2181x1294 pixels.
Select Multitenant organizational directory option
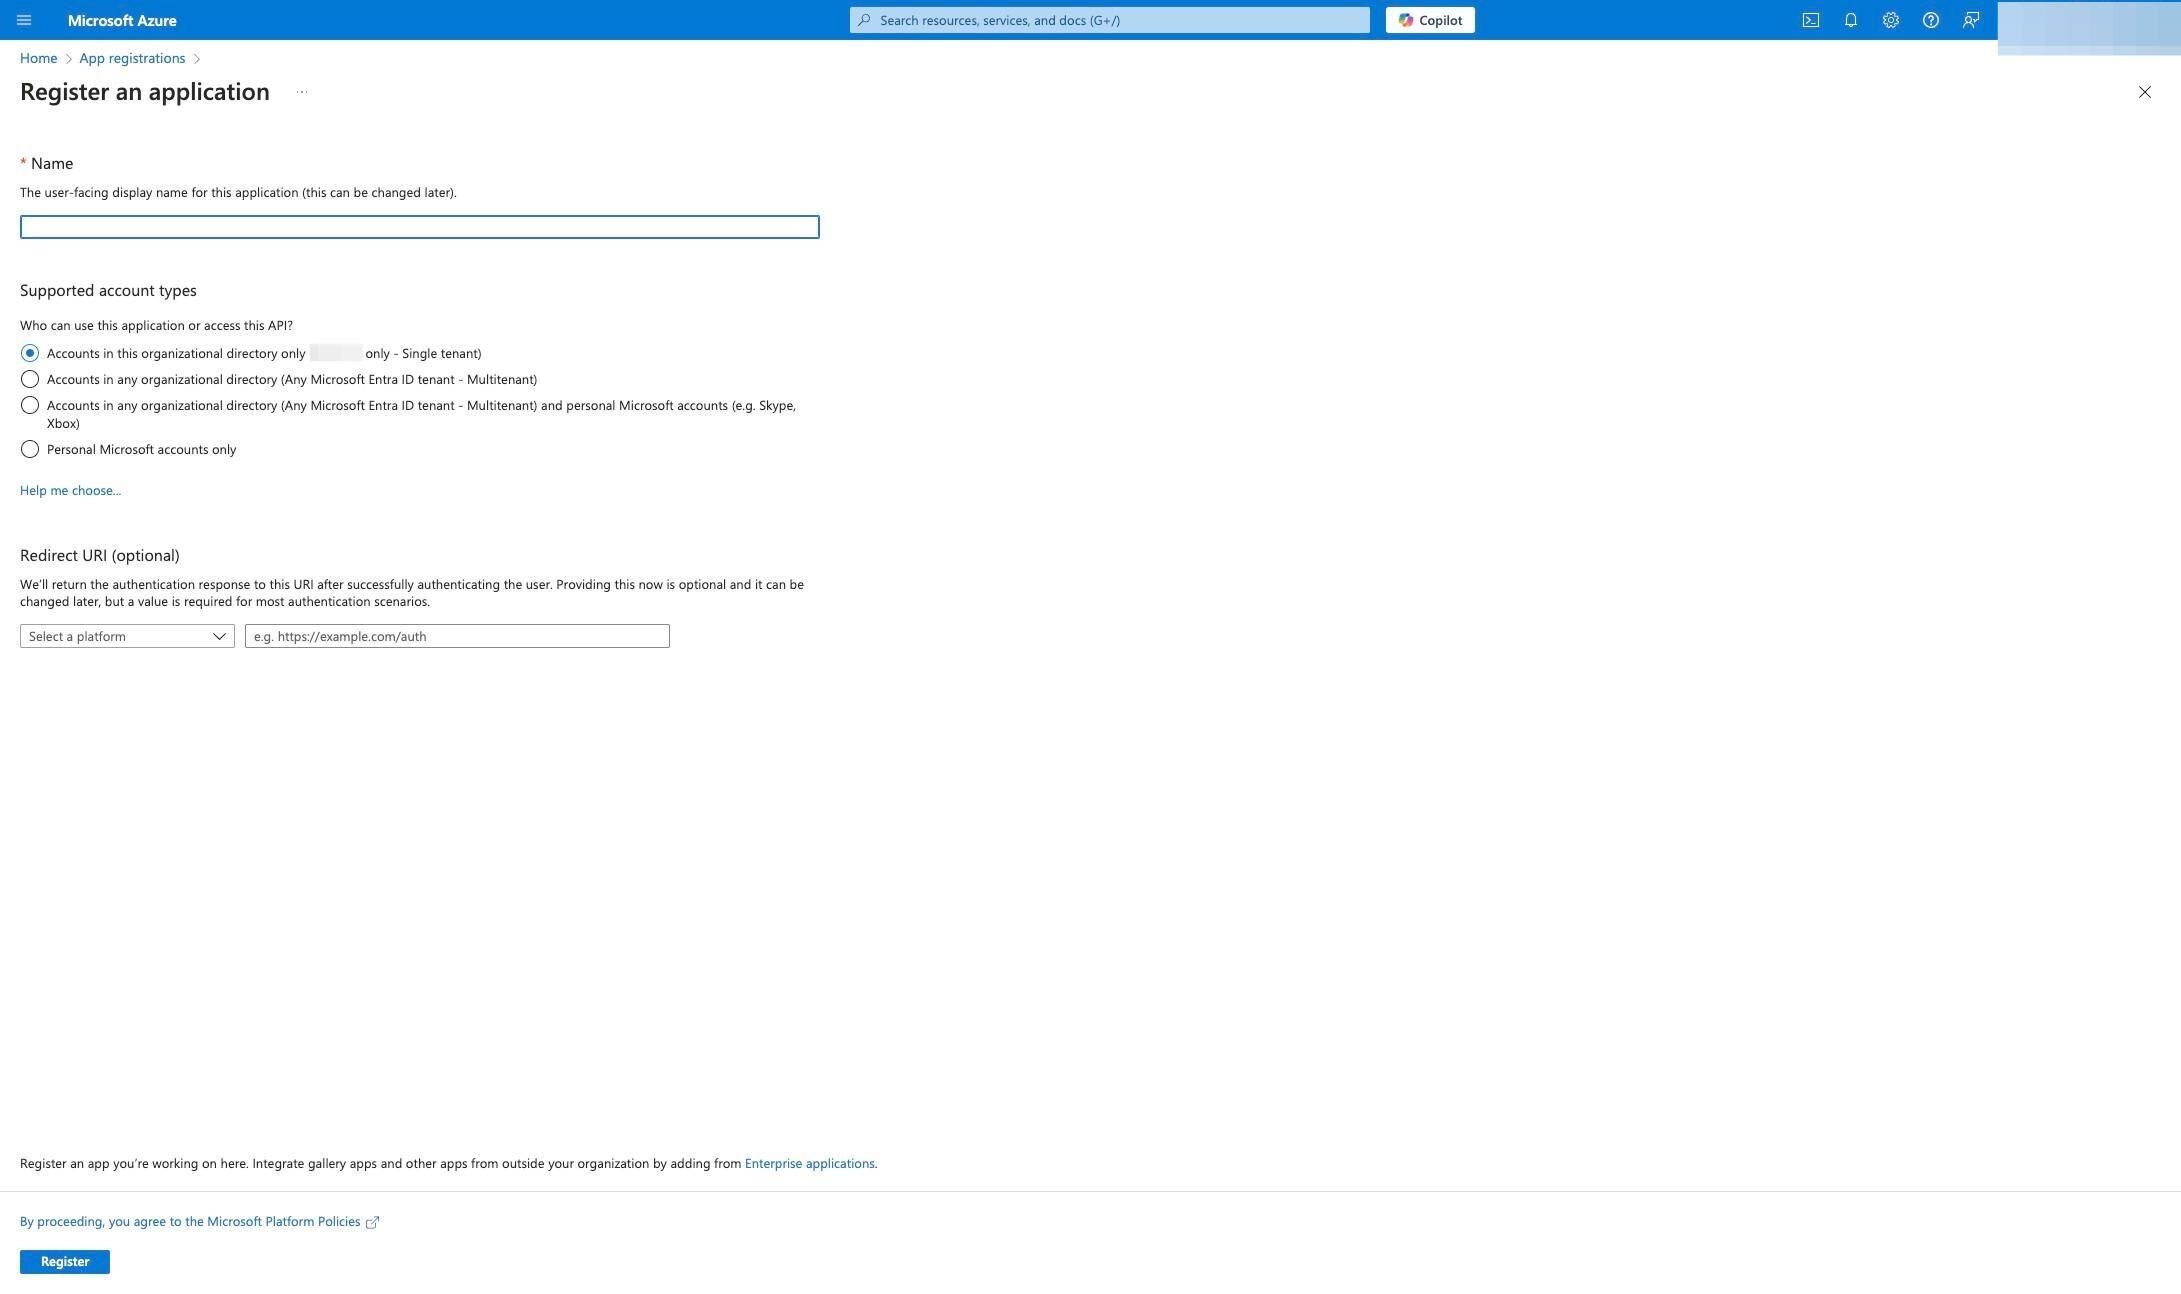point(30,379)
